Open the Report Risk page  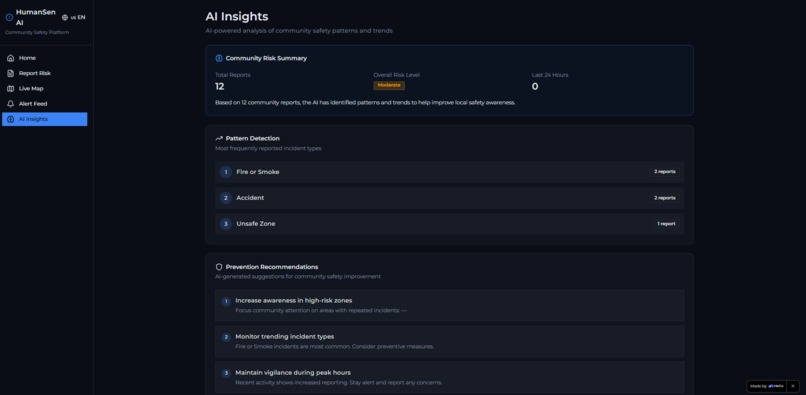pyautogui.click(x=45, y=73)
